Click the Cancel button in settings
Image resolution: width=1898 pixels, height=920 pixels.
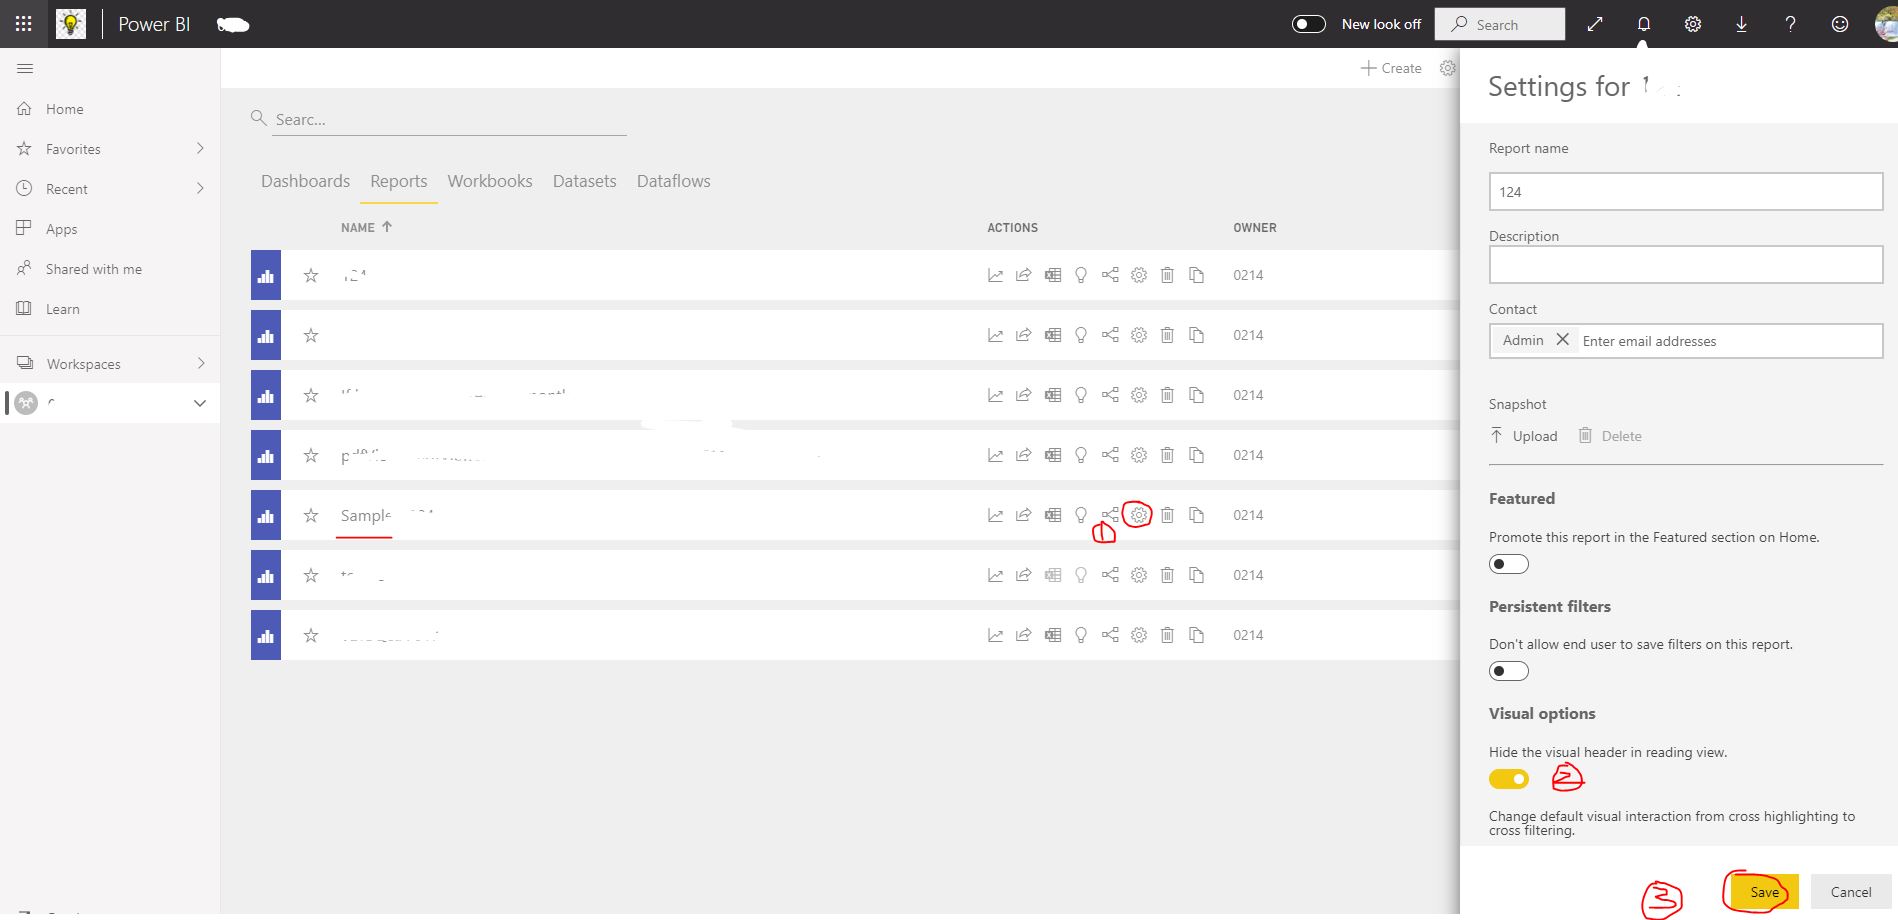click(1851, 892)
